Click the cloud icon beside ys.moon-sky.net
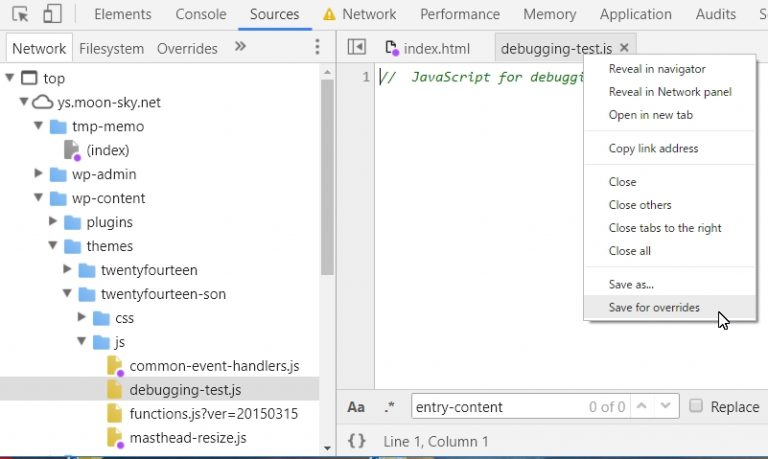 tap(43, 102)
